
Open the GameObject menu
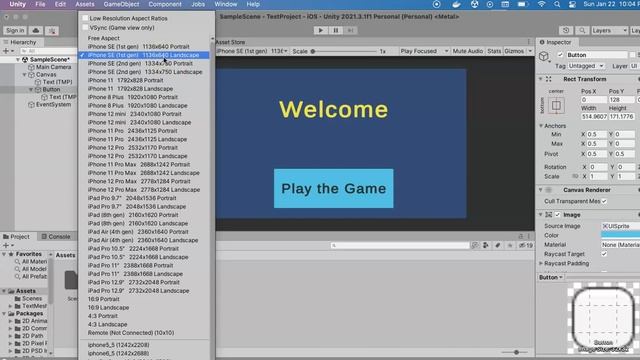pos(121,4)
